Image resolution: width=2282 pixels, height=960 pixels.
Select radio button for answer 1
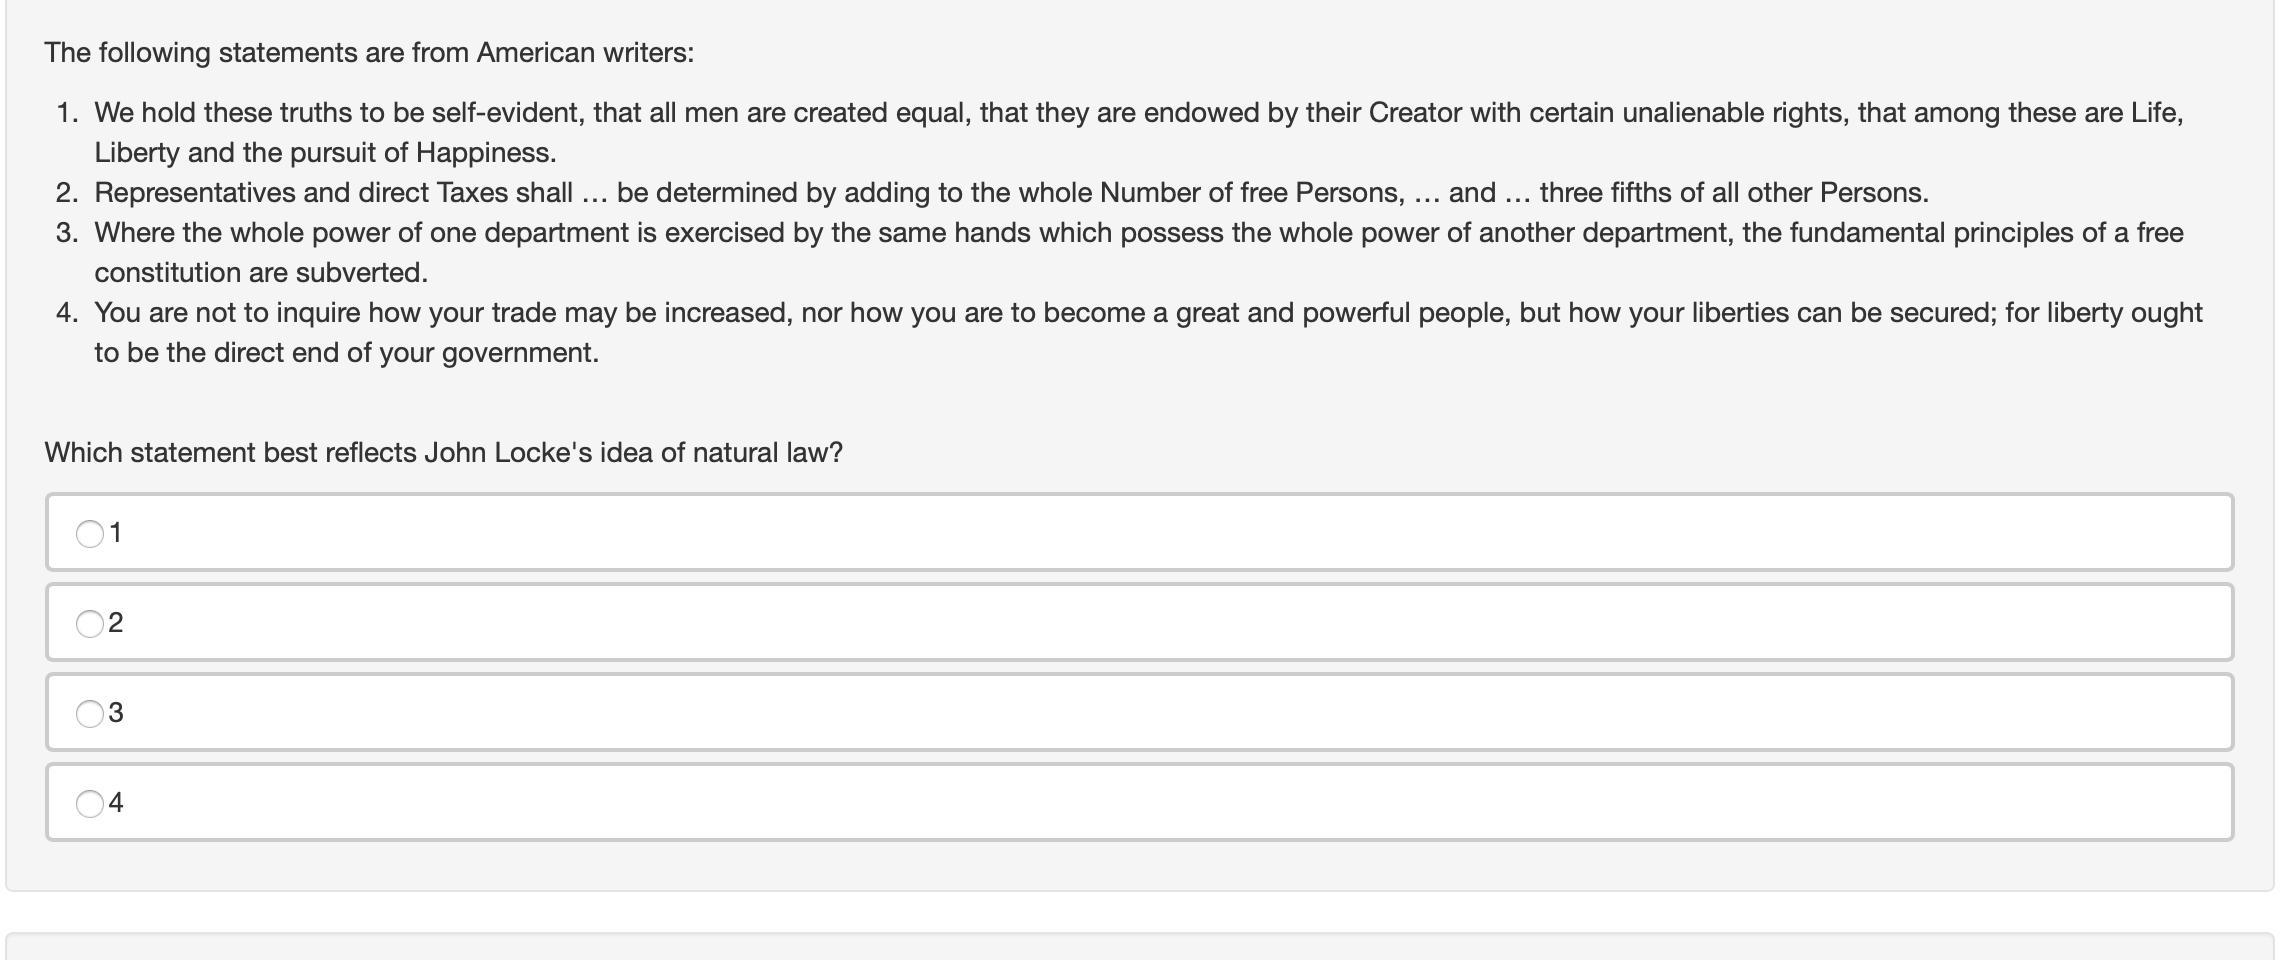pos(90,534)
